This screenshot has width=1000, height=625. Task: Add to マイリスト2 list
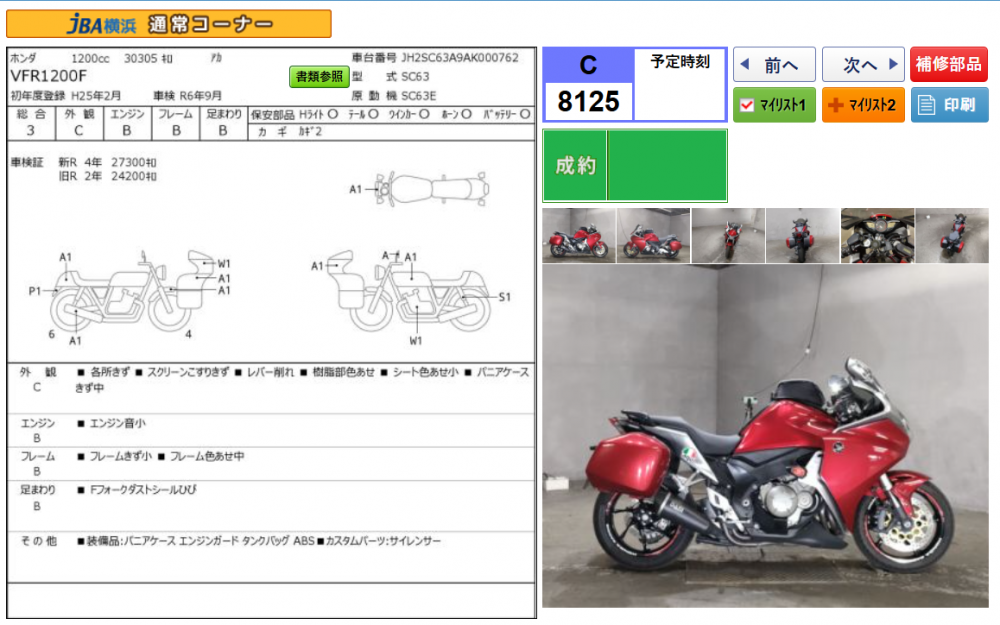coord(863,105)
